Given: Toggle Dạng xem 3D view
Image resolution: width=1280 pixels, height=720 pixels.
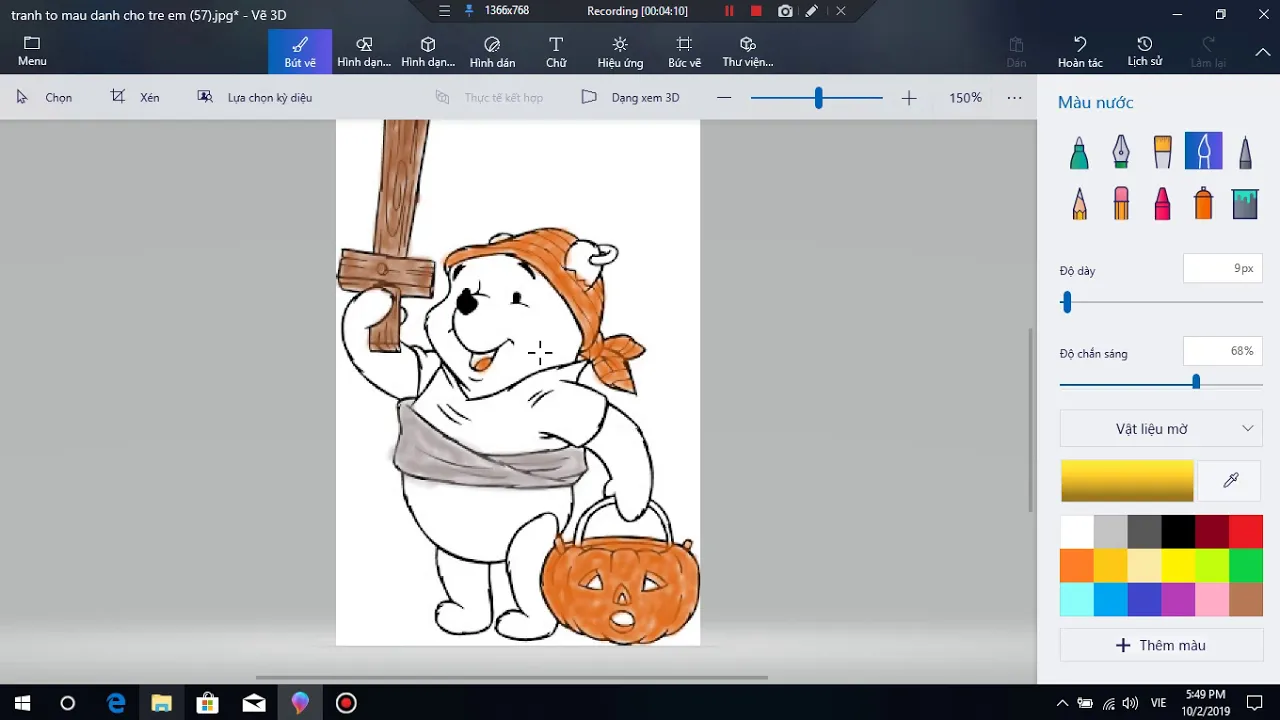Looking at the screenshot, I should [x=631, y=97].
